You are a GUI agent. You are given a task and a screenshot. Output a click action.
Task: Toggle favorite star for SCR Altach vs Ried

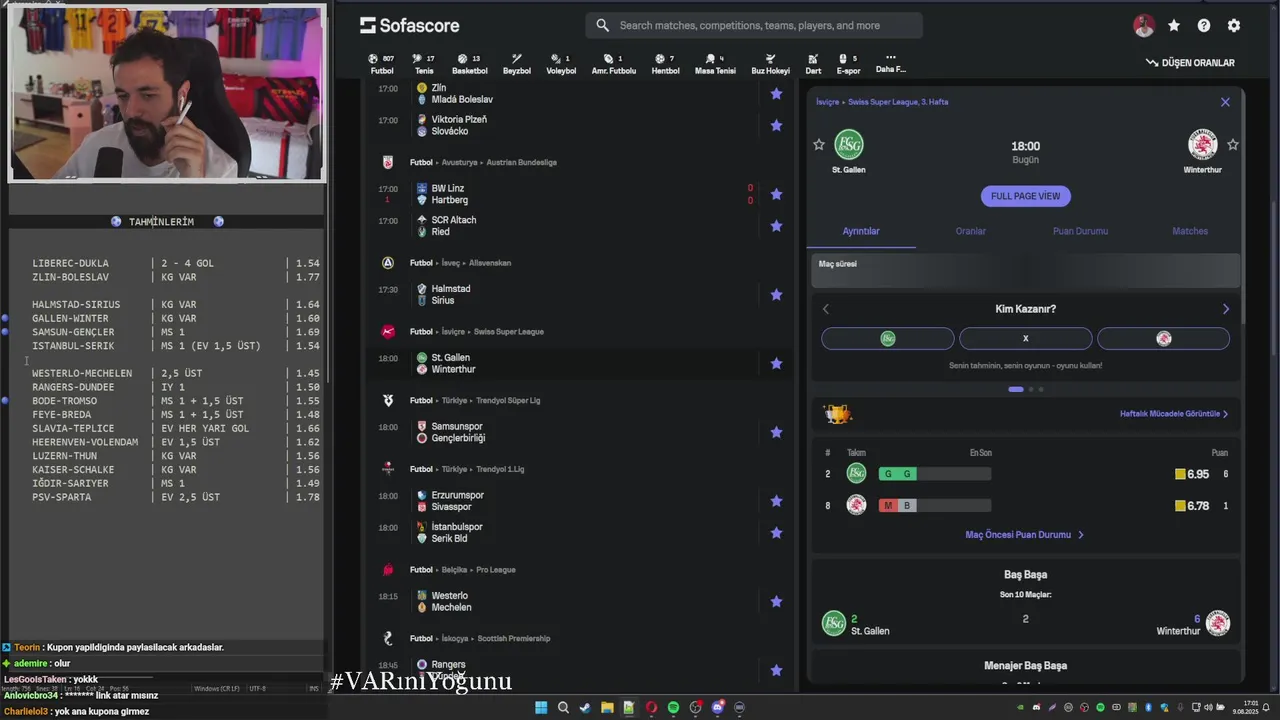(x=776, y=226)
